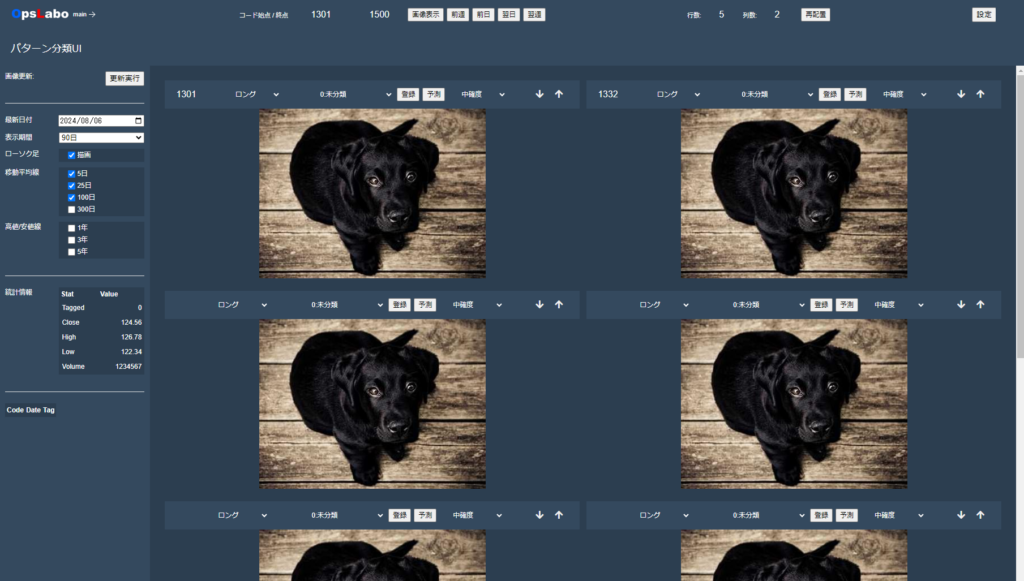This screenshot has height=581, width=1024.
Task: Click 予測 in panel 1301
Action: coord(434,94)
